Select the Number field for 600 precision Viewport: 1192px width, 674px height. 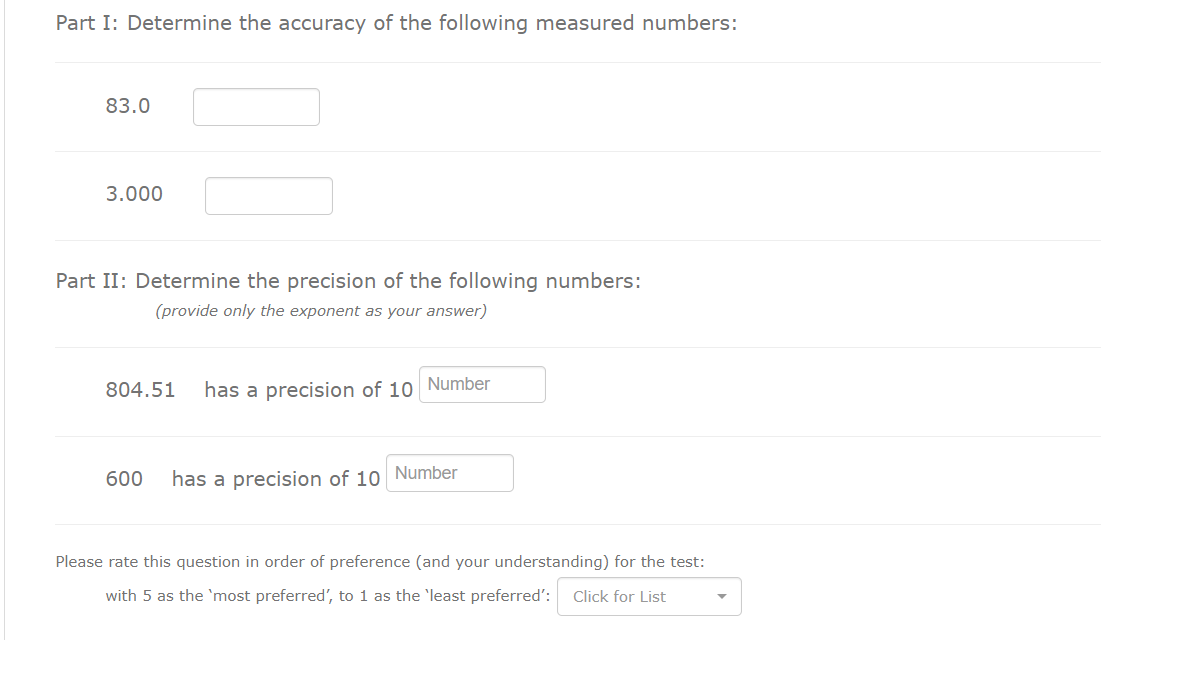pyautogui.click(x=449, y=472)
